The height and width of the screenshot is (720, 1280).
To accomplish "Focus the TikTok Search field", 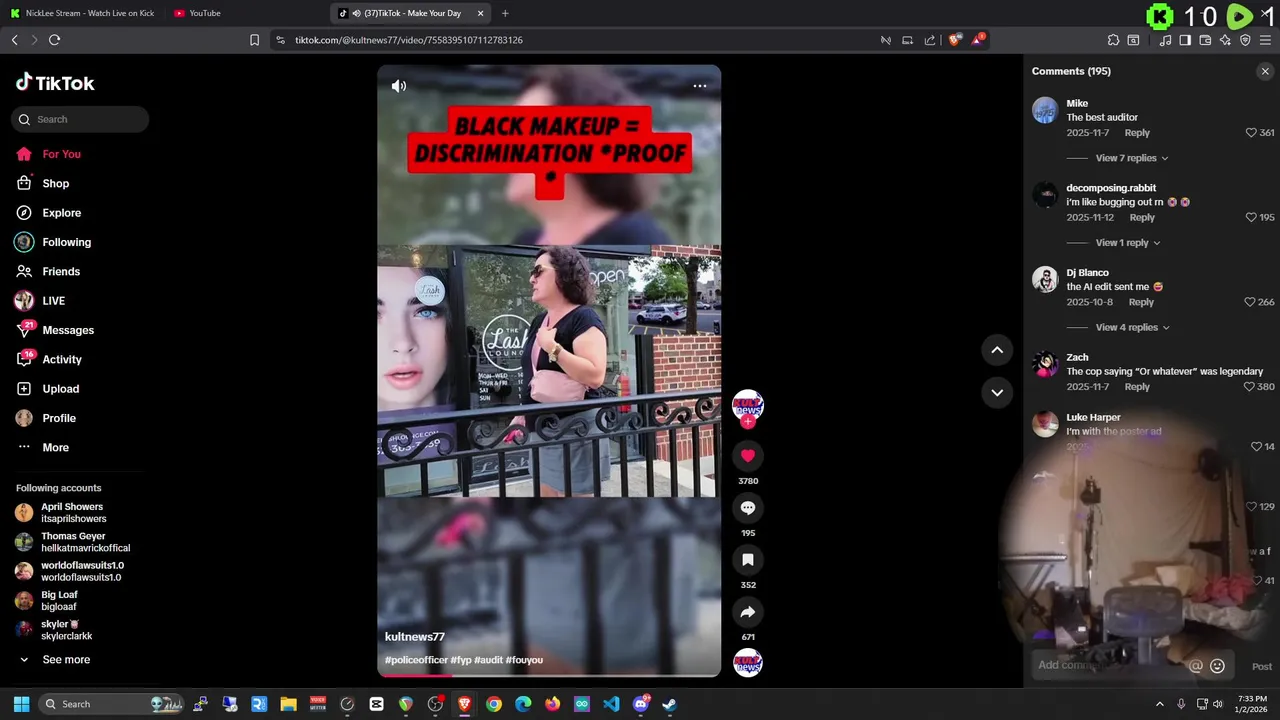I will 80,119.
